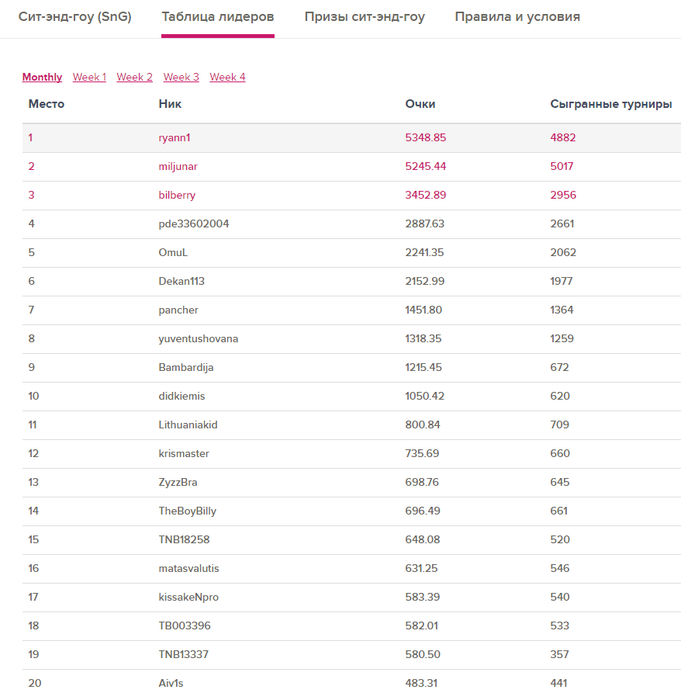The width and height of the screenshot is (681, 700).
Task: Show the Week 1 leaderboard
Action: 89,77
